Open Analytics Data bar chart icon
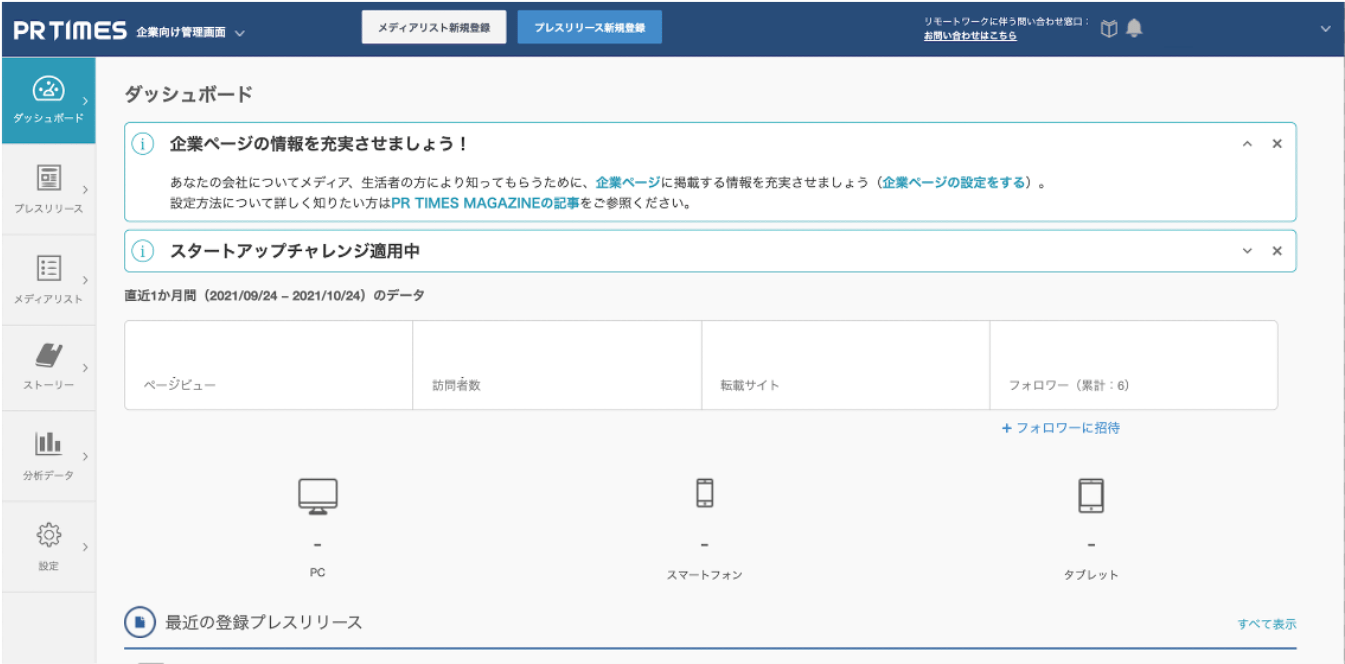The height and width of the screenshot is (664, 1345). [48, 444]
